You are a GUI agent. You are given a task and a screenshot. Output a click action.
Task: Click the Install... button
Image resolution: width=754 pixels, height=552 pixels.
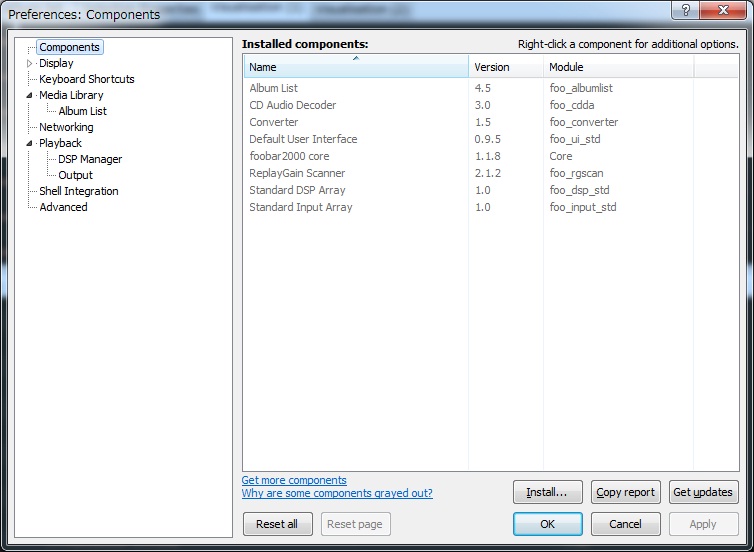tap(548, 492)
